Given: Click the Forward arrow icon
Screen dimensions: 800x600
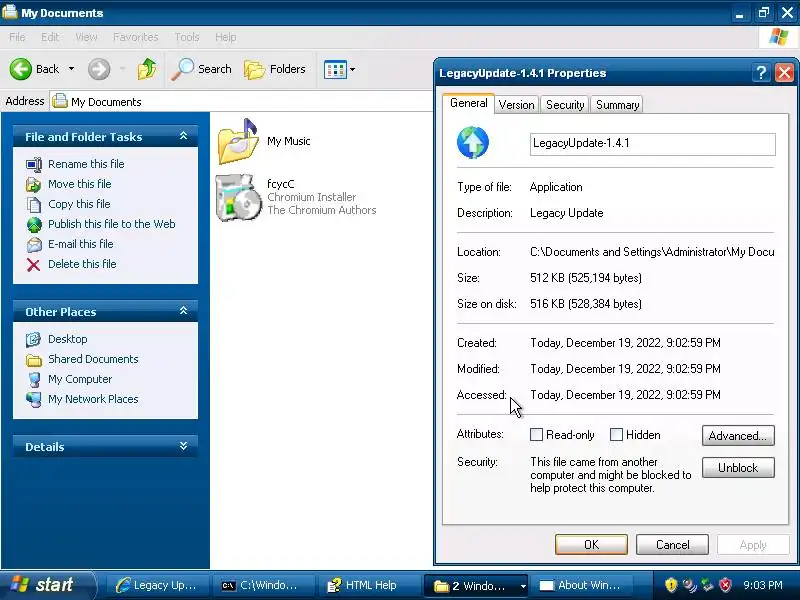Looking at the screenshot, I should coord(99,69).
